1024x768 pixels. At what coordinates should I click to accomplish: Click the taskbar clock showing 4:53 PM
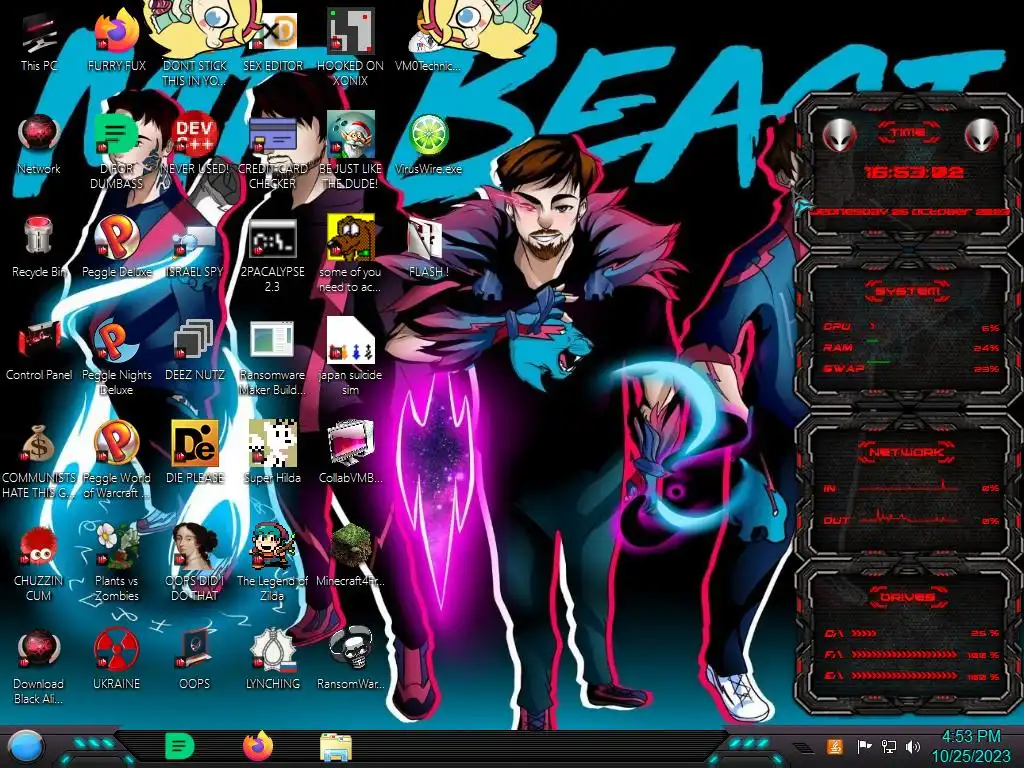(970, 747)
